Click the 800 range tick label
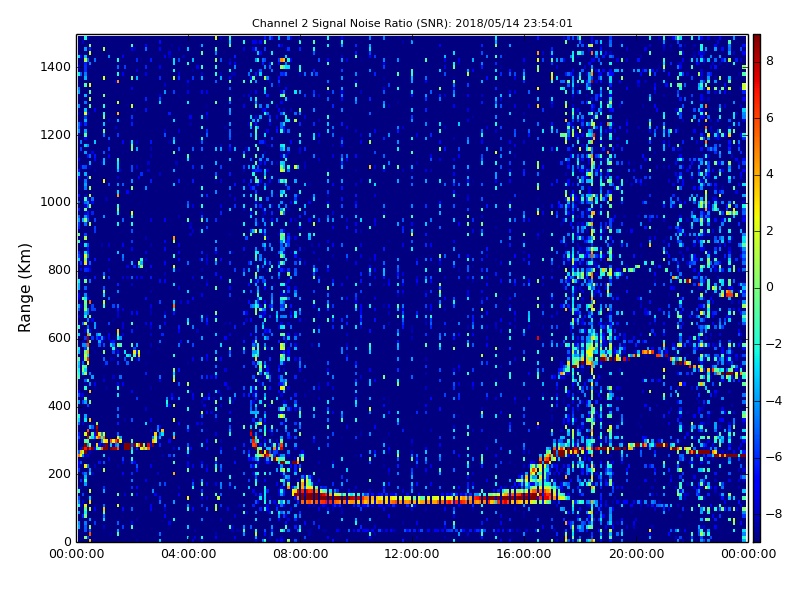 tap(59, 270)
